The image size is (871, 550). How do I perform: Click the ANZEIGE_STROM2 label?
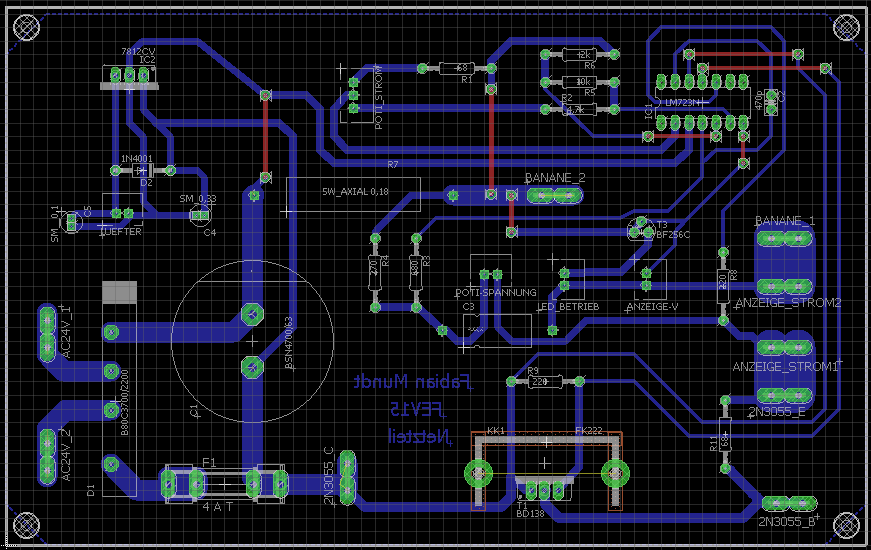point(788,303)
